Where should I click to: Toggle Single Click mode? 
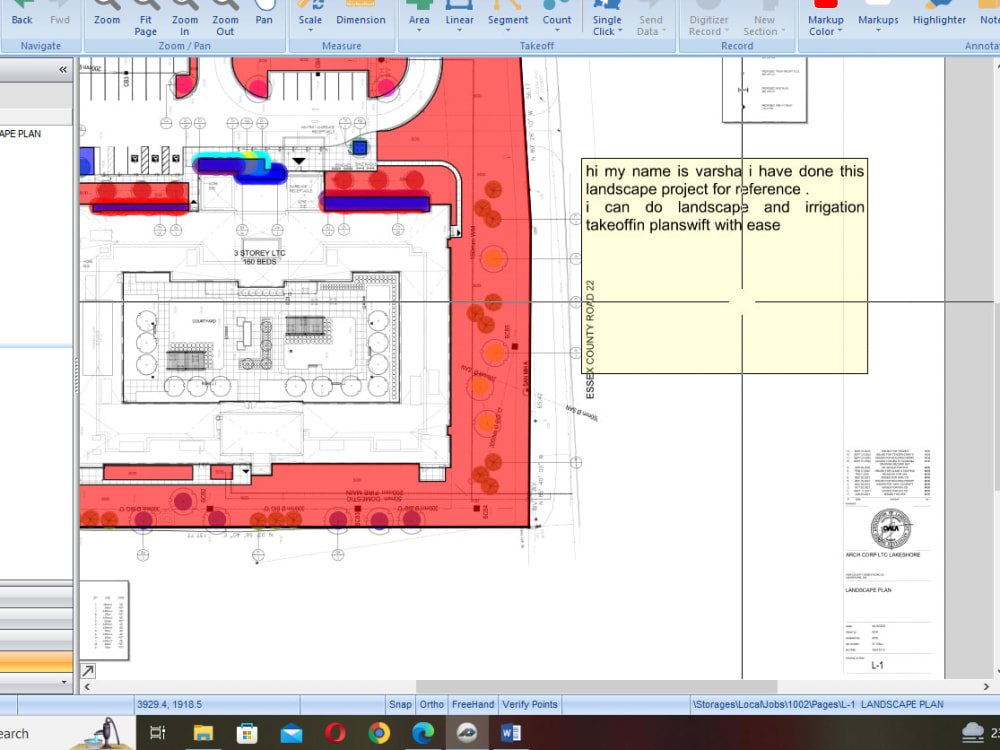[607, 19]
